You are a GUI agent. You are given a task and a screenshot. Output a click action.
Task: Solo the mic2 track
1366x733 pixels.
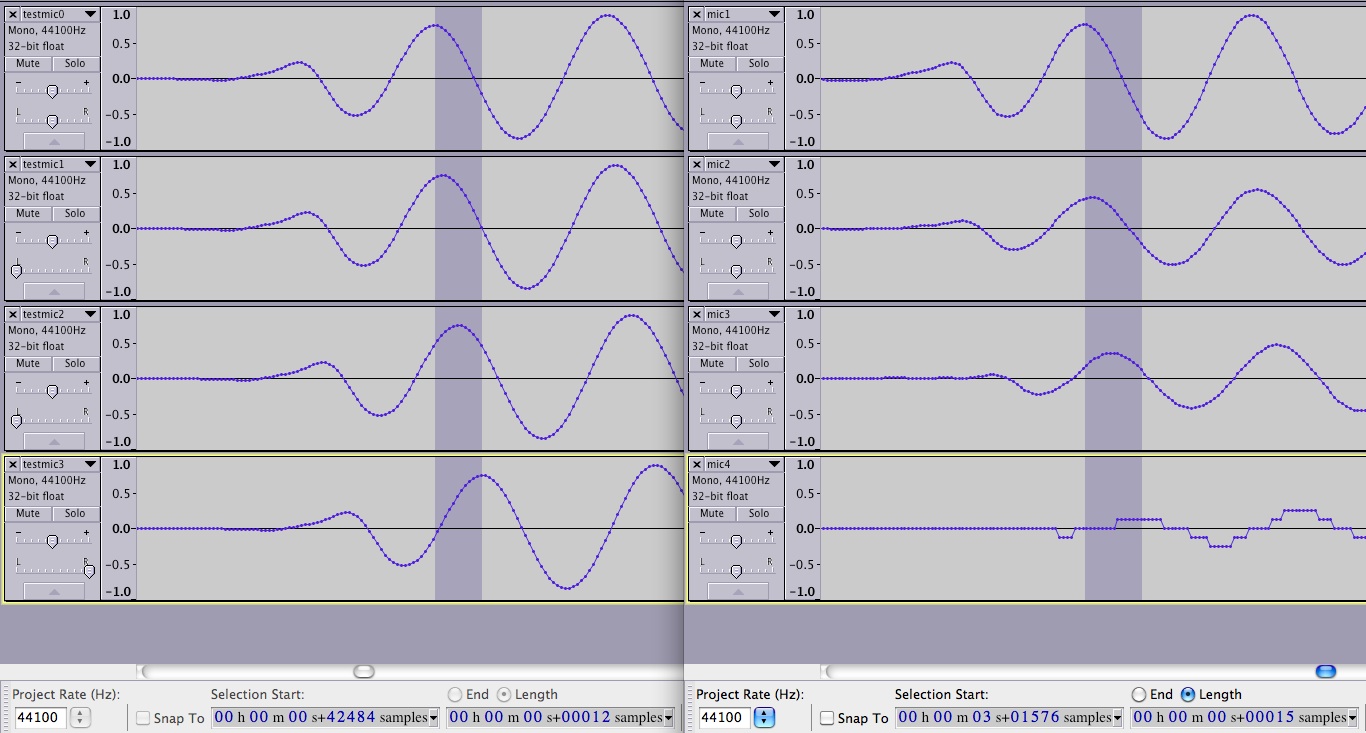(x=759, y=213)
